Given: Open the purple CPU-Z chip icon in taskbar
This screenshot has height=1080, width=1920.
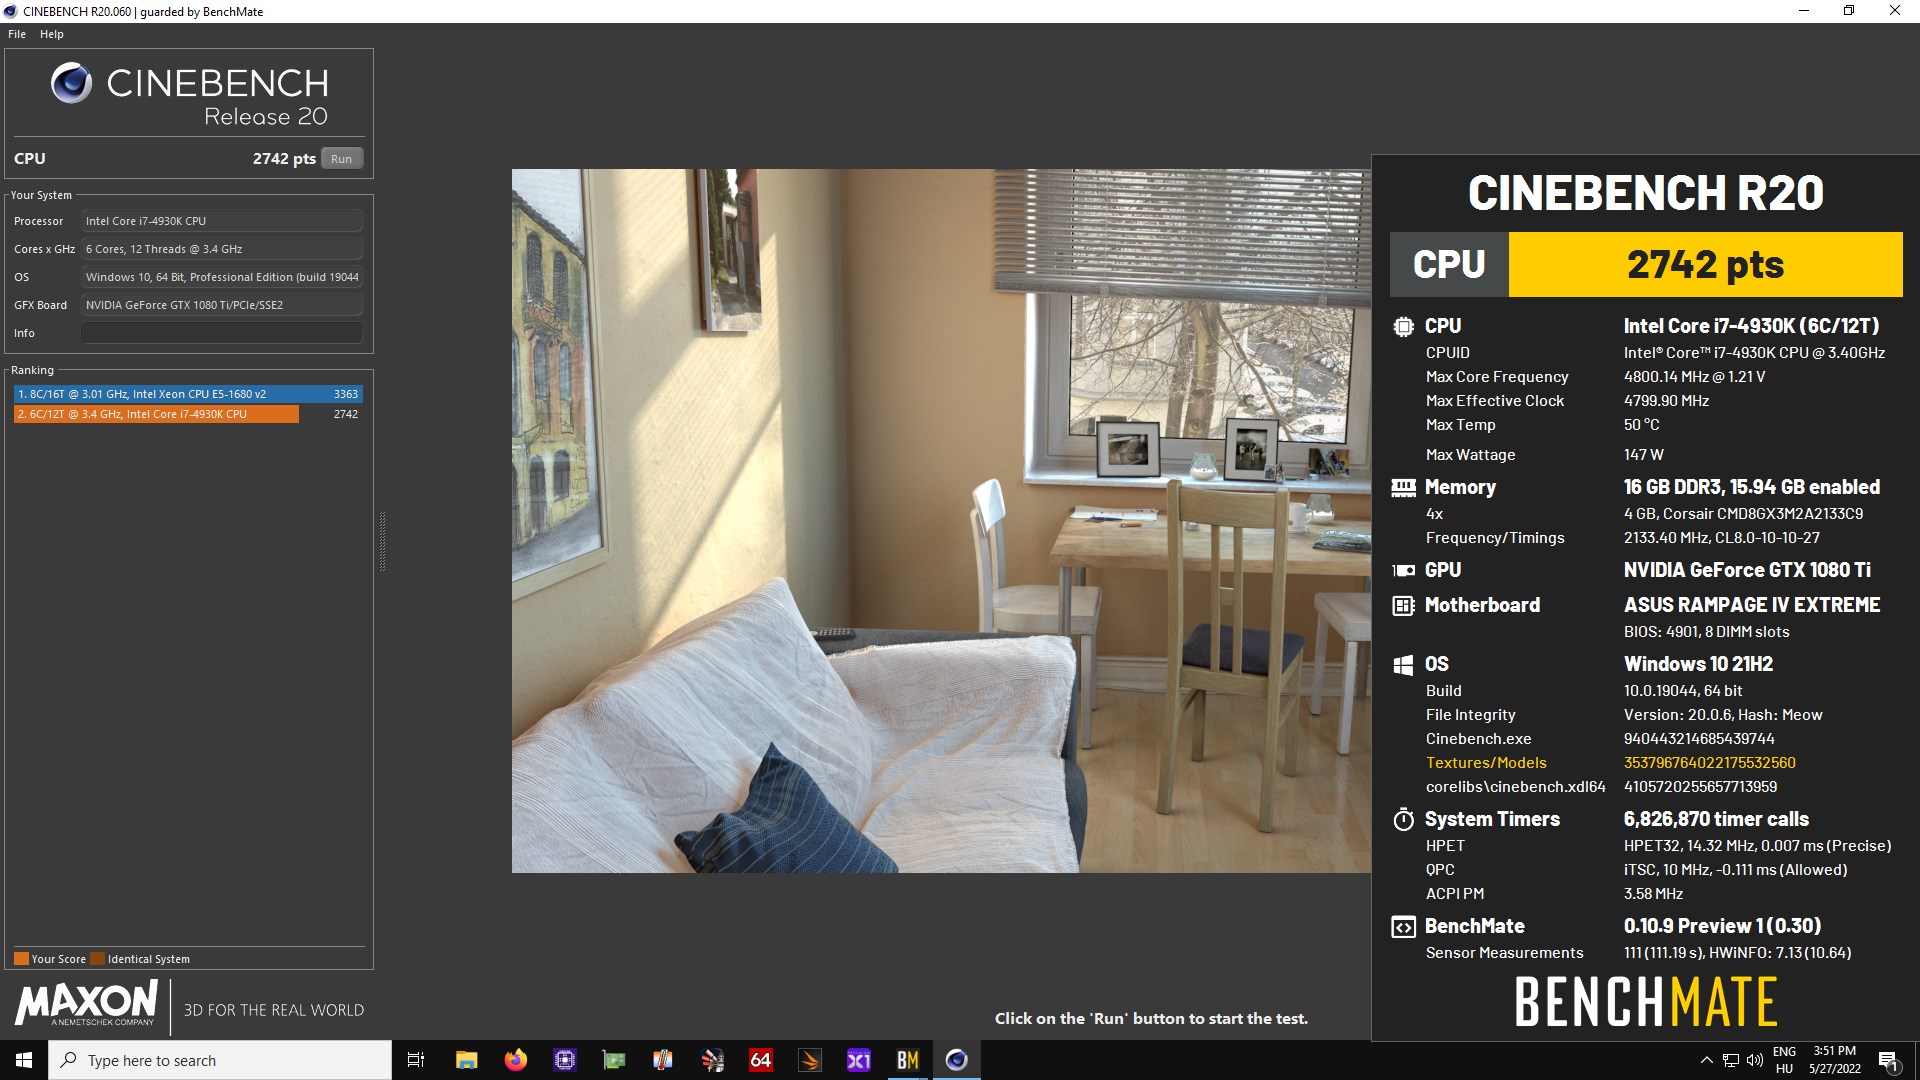Looking at the screenshot, I should point(565,1060).
